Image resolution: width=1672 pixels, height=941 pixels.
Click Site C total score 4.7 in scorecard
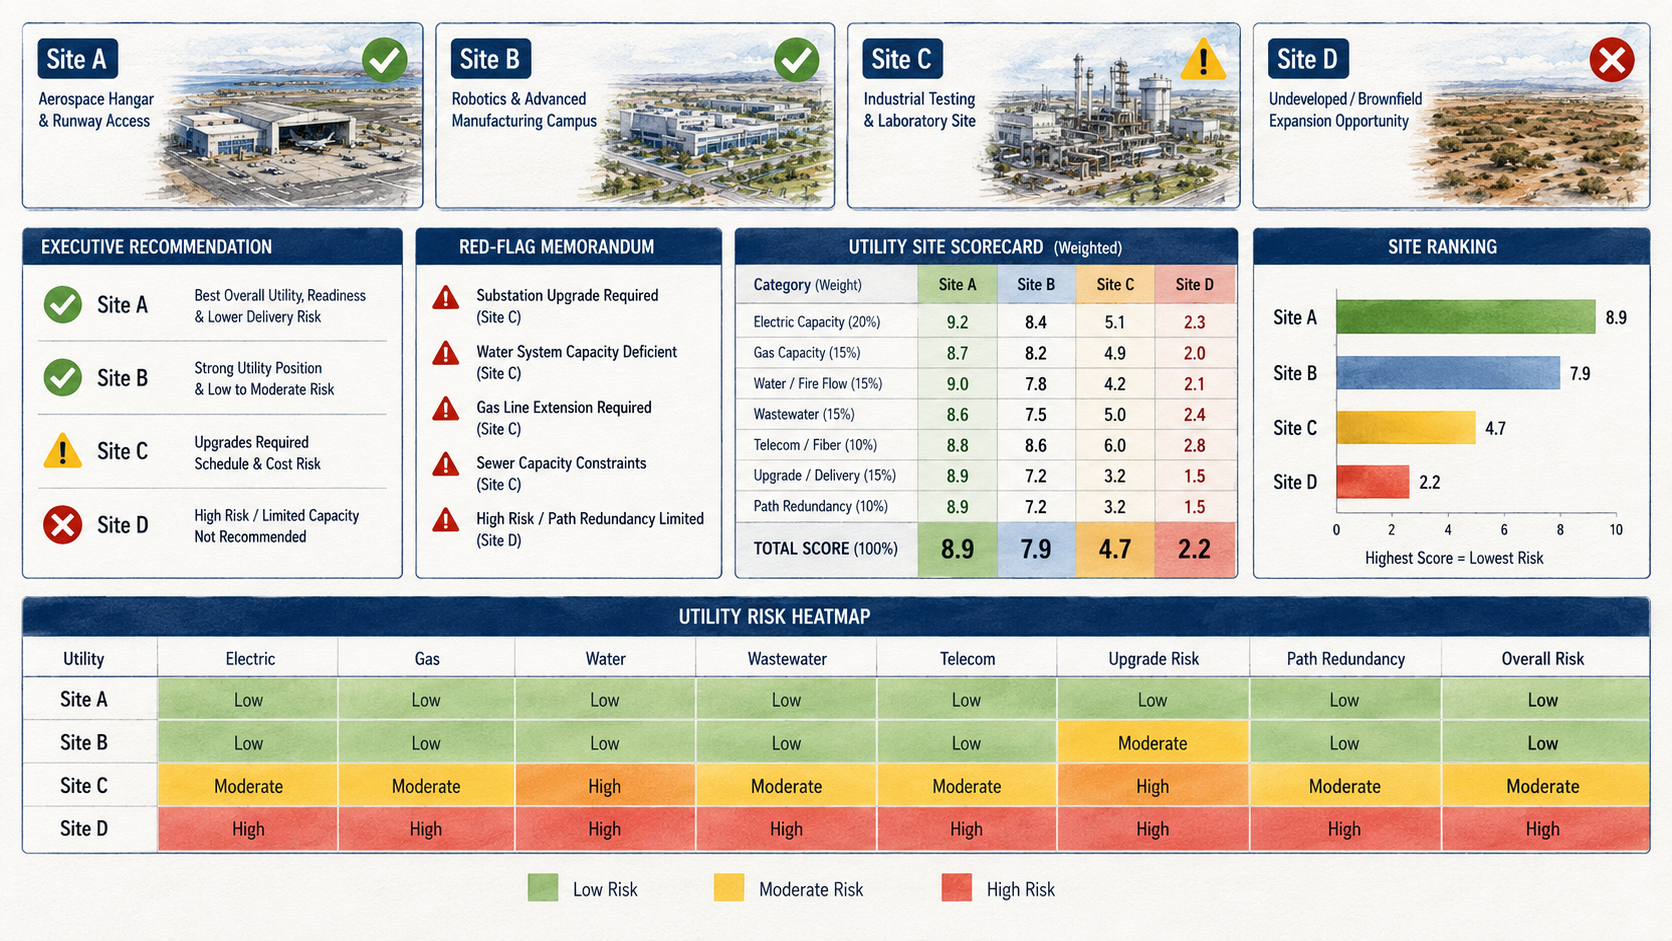tap(1115, 549)
